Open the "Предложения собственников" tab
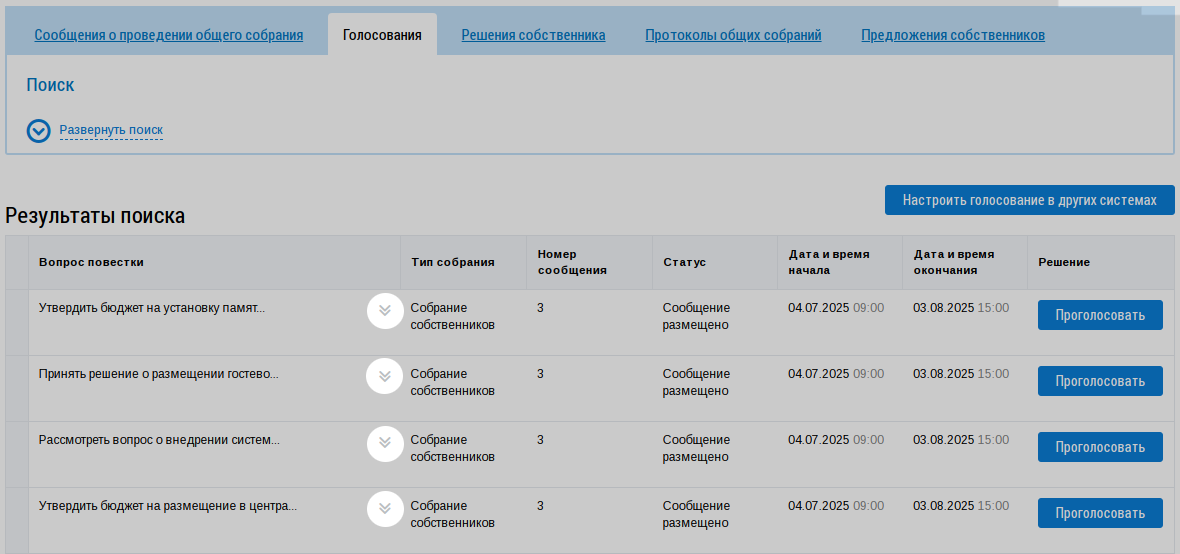1180x554 pixels. (x=952, y=35)
